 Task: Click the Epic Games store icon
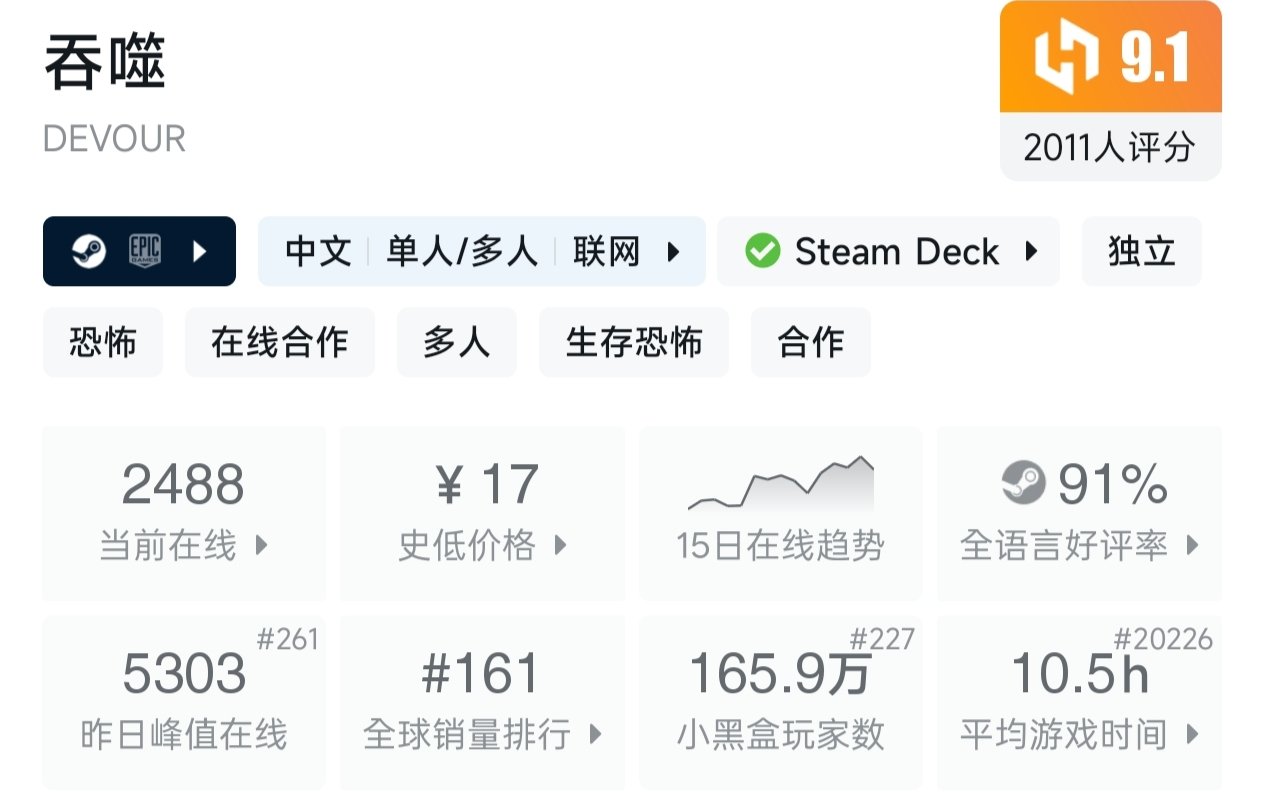[x=145, y=251]
